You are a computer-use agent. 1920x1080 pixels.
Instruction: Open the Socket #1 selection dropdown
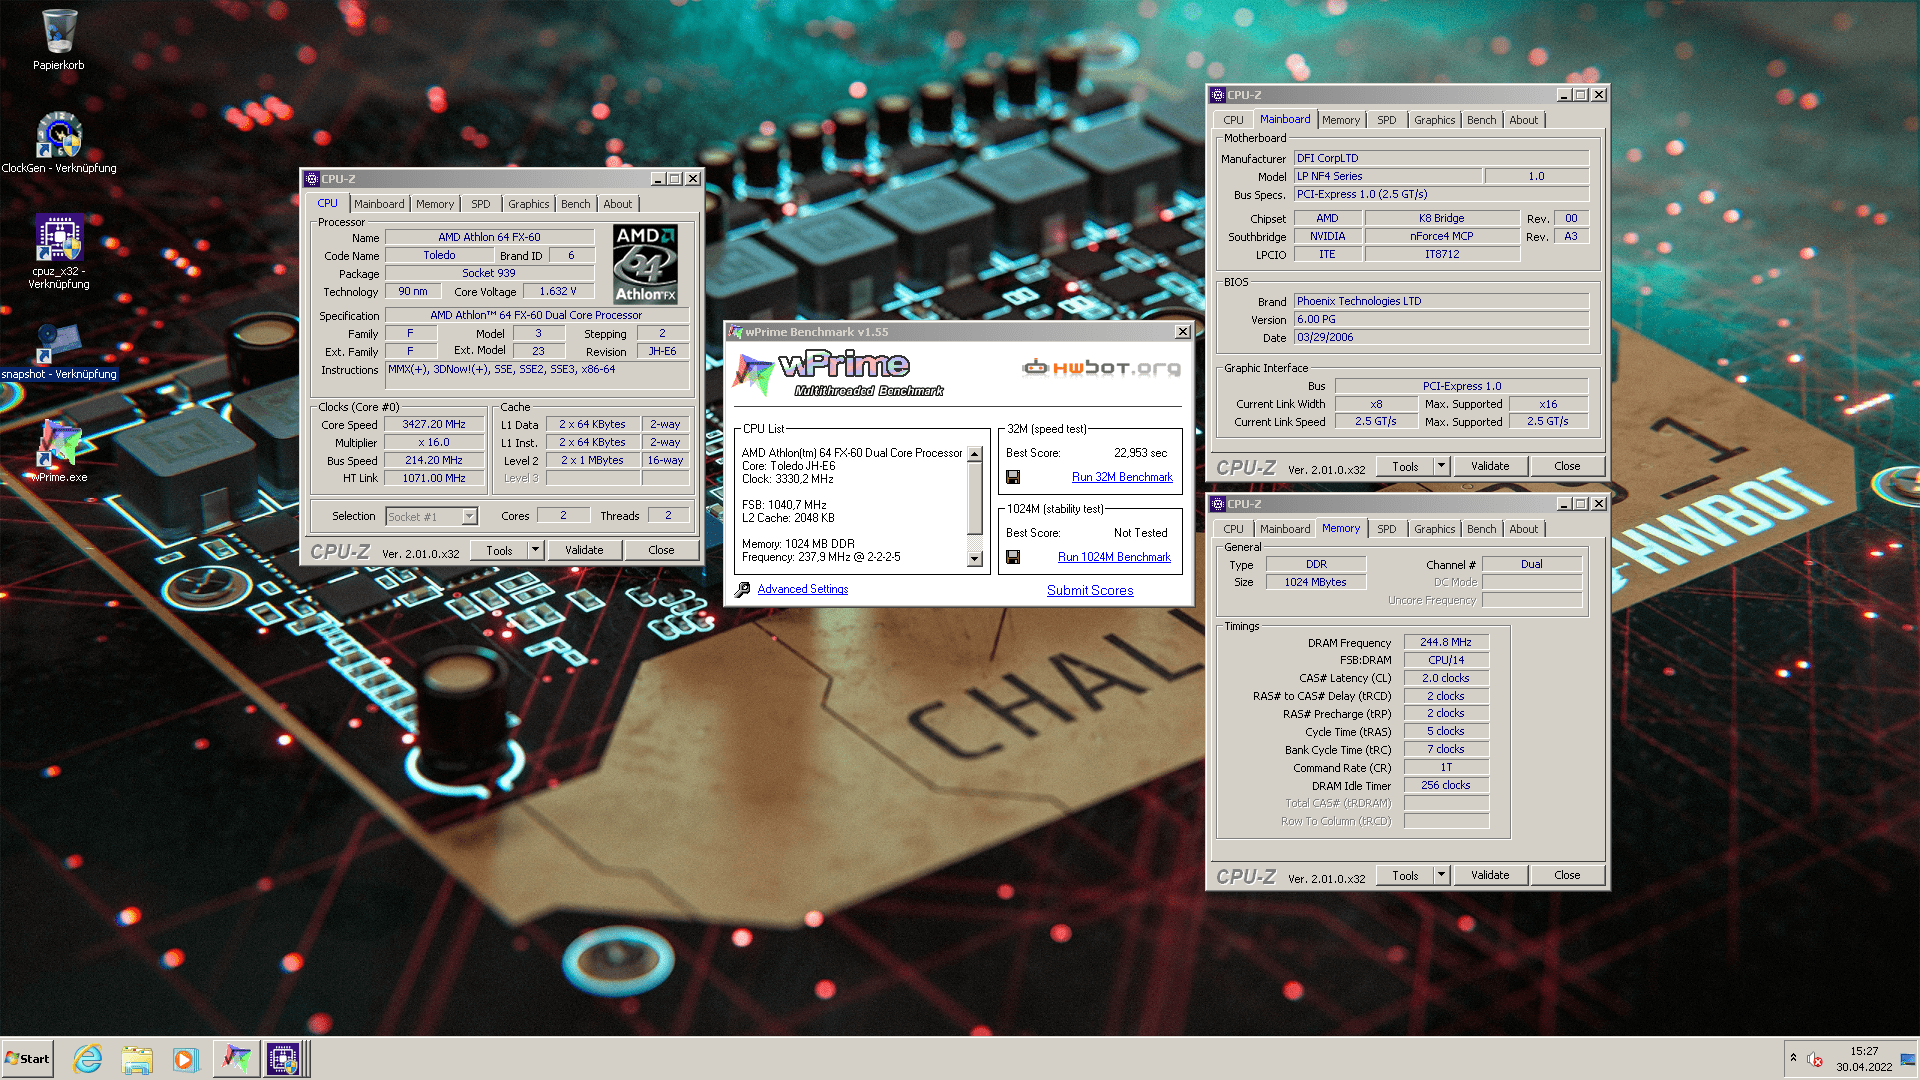tap(469, 517)
